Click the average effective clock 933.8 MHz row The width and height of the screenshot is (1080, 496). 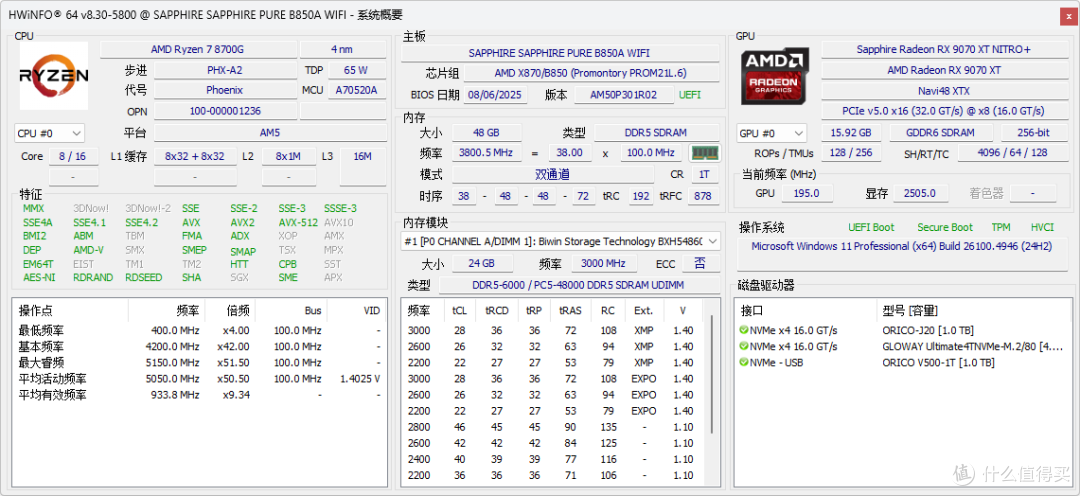coord(199,395)
